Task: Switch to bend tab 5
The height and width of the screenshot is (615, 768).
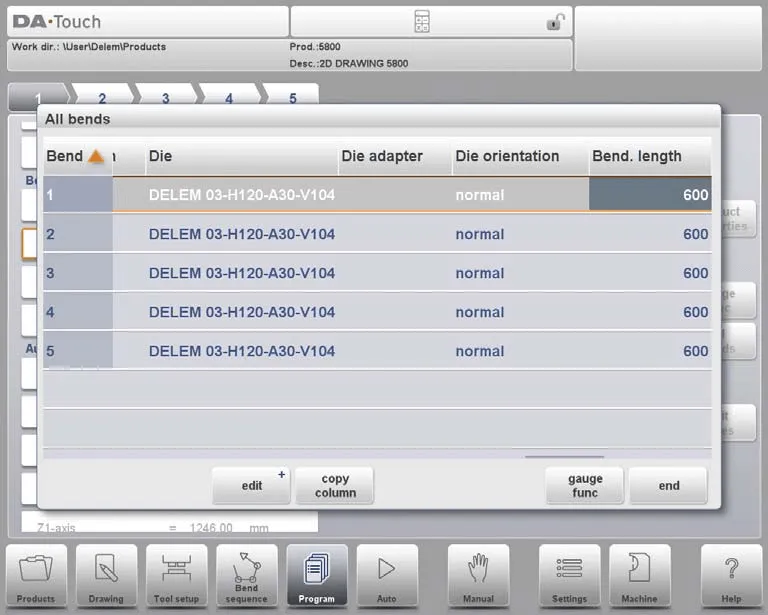Action: tap(293, 98)
